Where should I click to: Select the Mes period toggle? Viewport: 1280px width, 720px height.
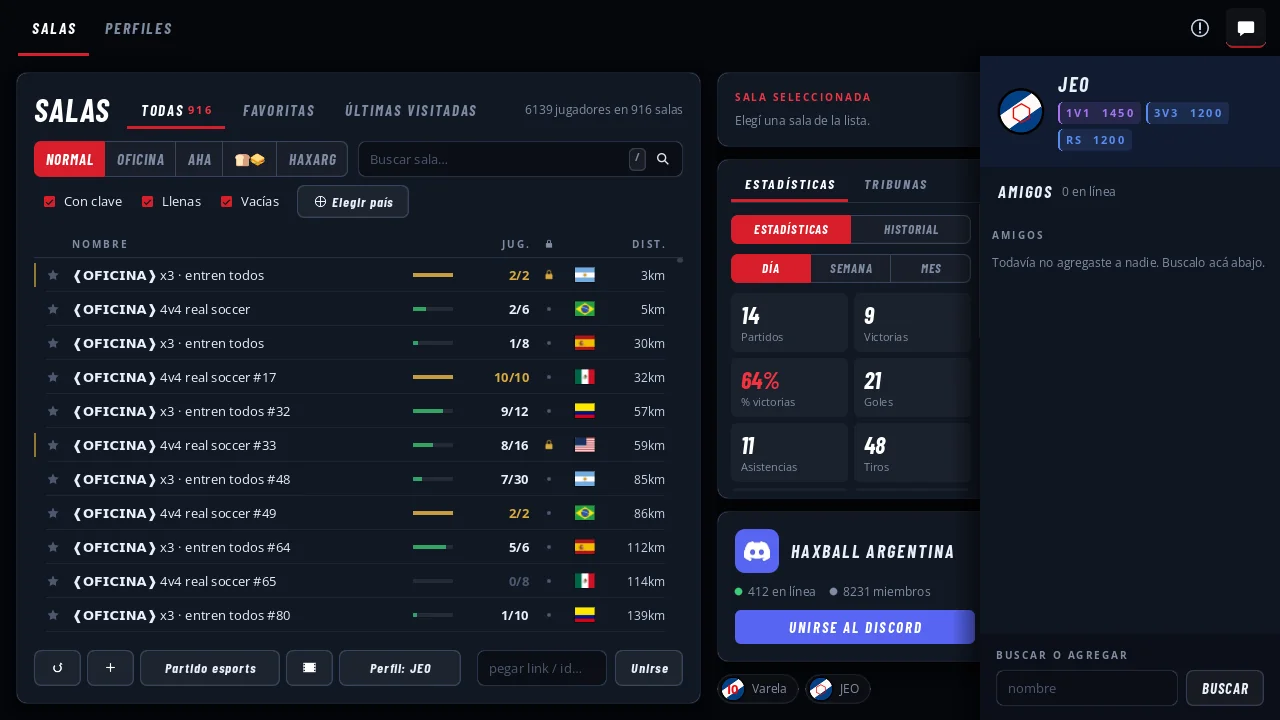tap(931, 269)
